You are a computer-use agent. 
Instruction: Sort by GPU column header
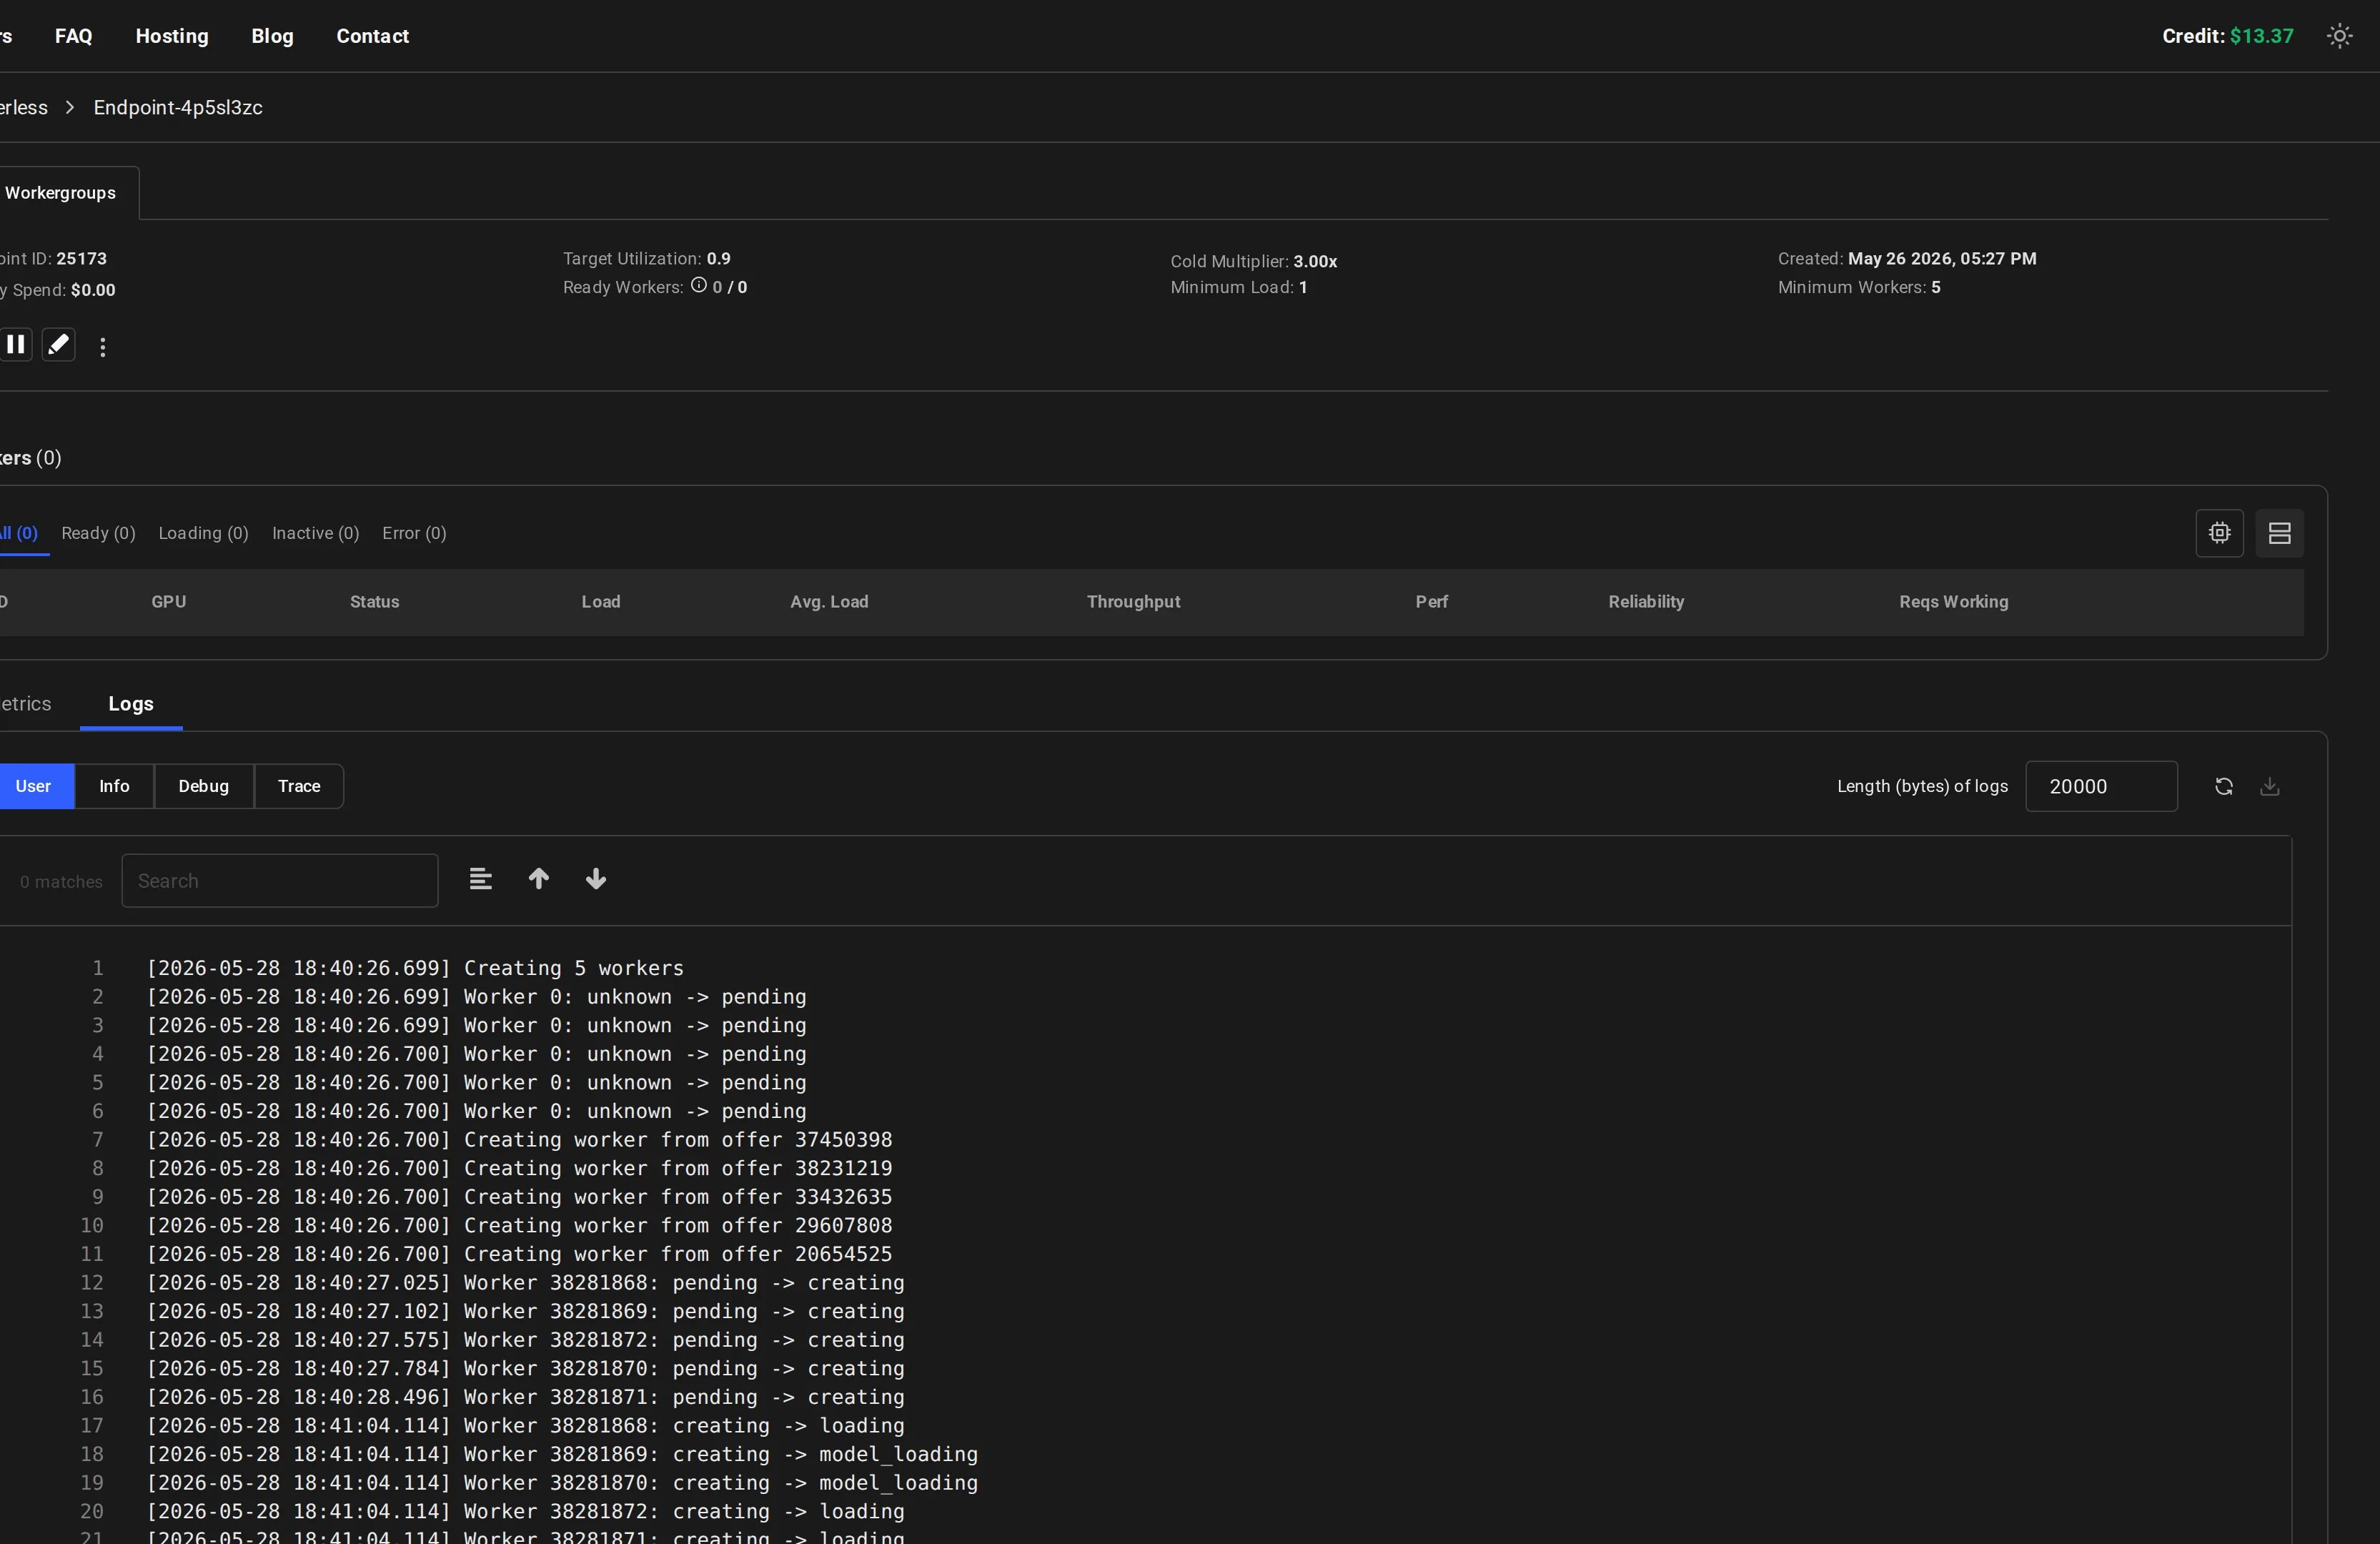[169, 602]
